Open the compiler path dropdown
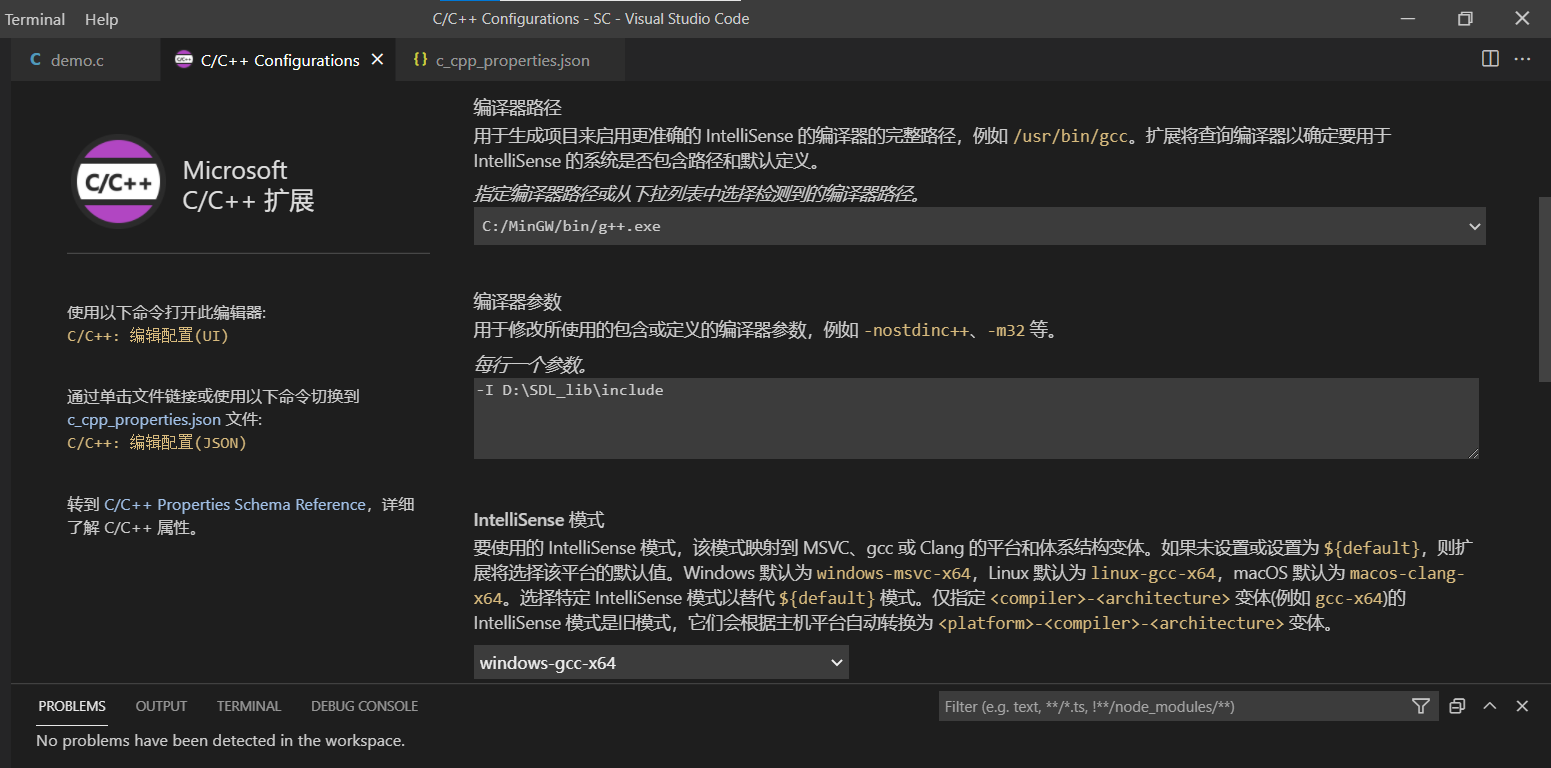Viewport: 1551px width, 768px height. [x=979, y=226]
